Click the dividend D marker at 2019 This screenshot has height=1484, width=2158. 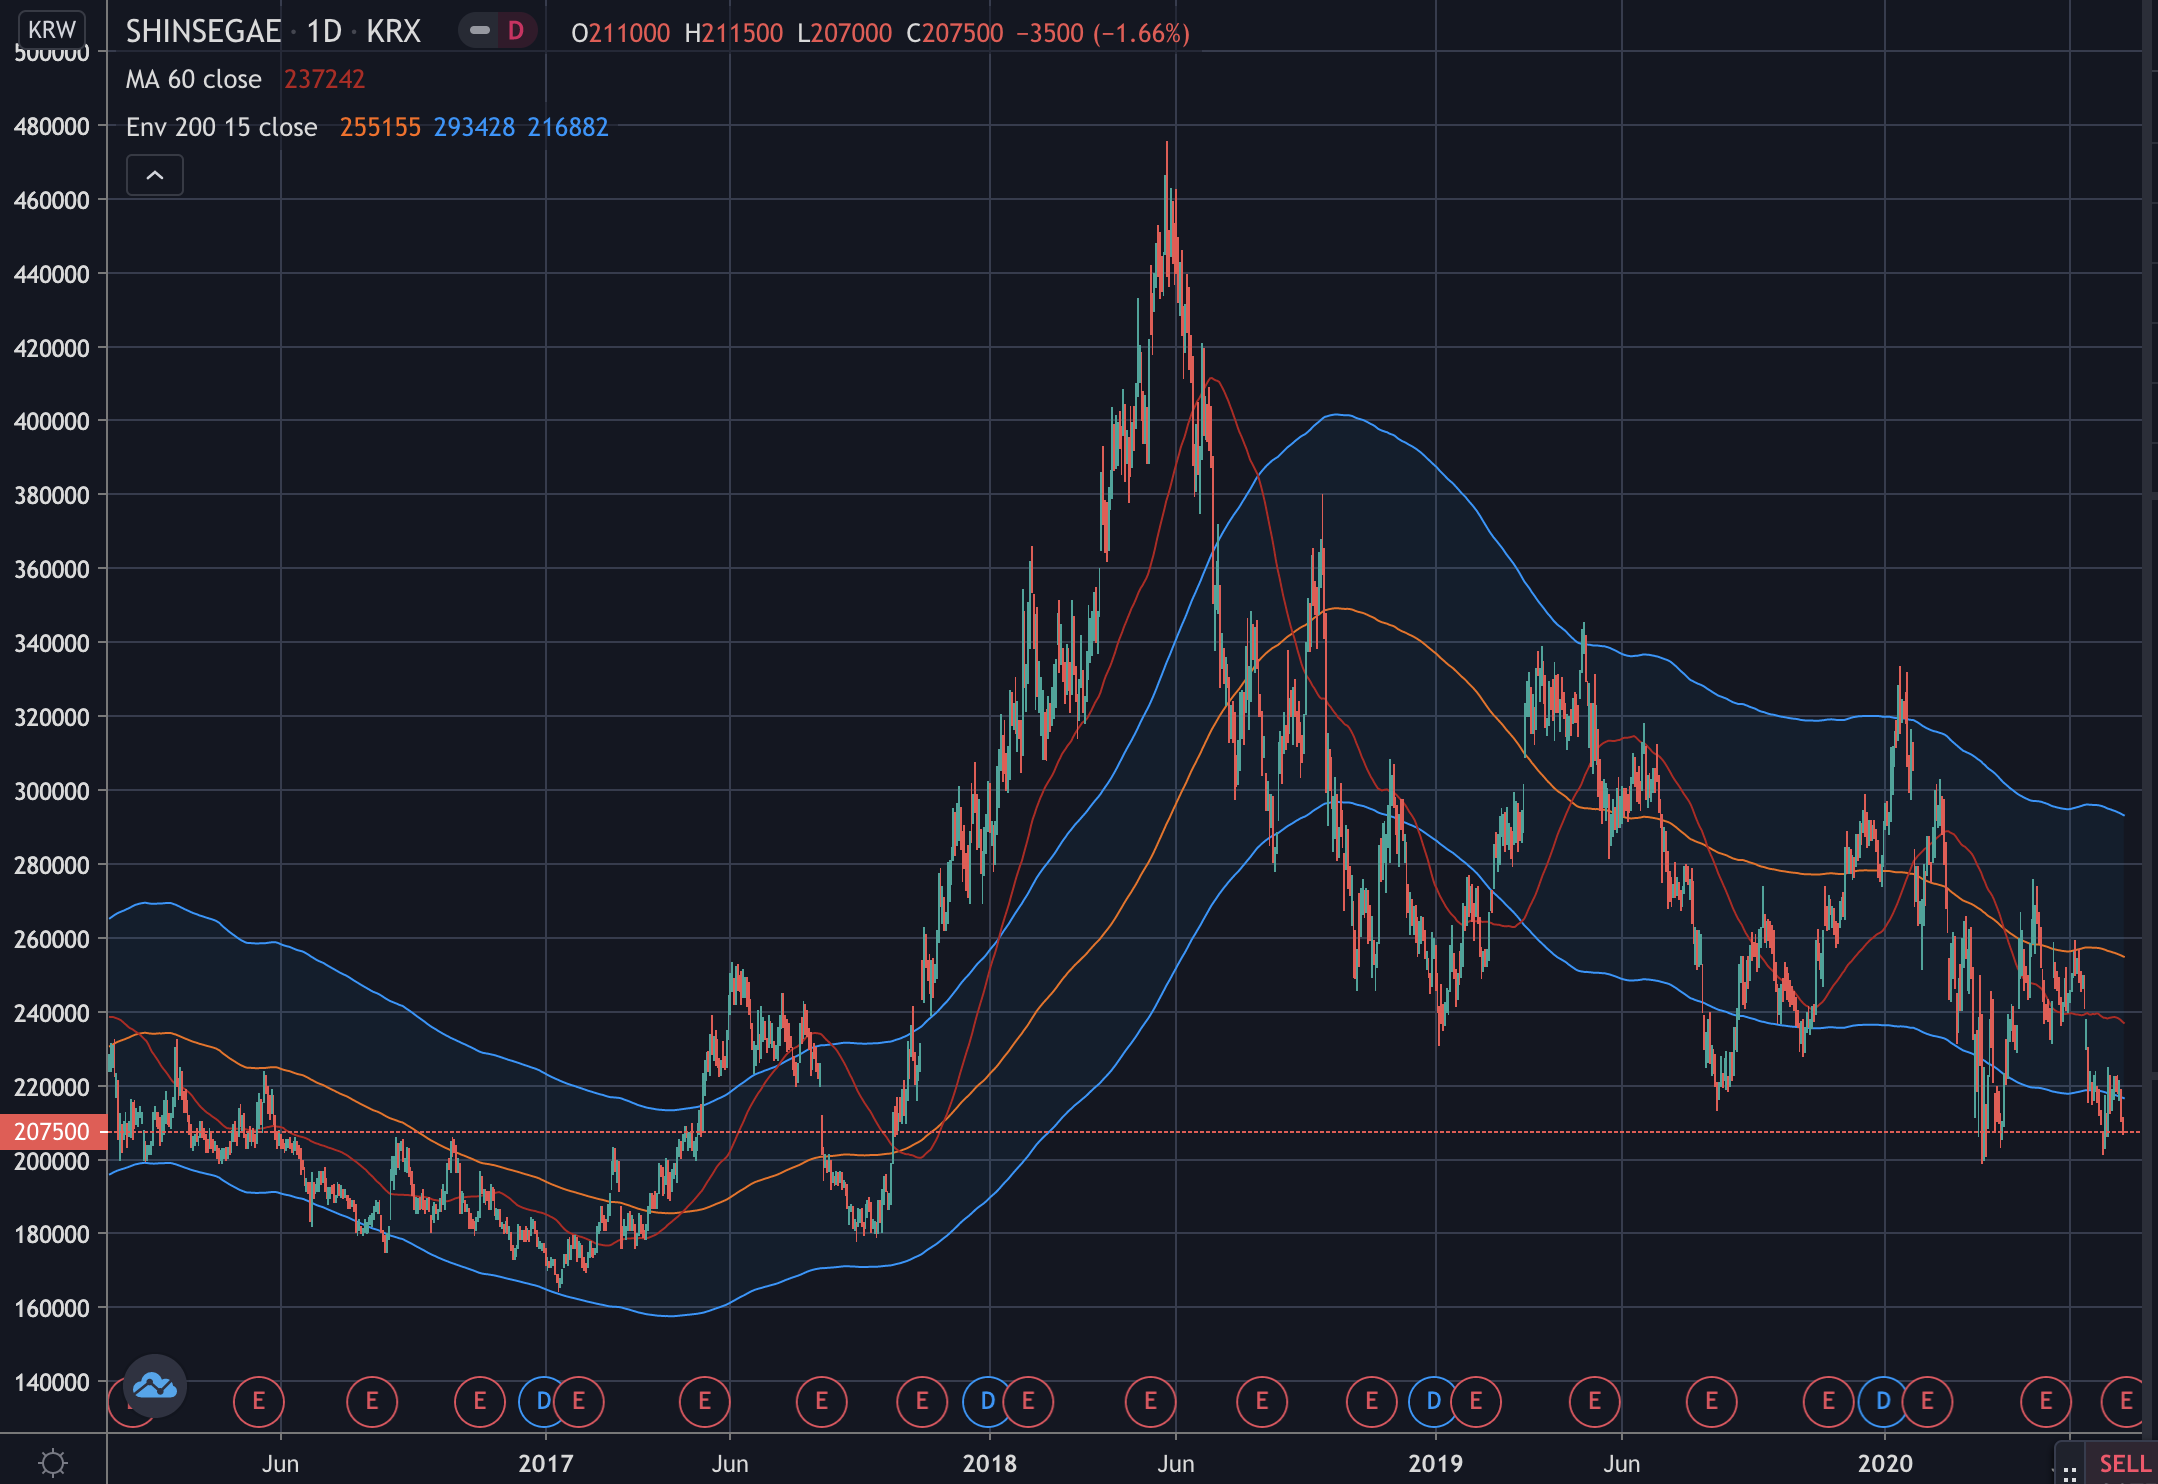(x=1433, y=1401)
